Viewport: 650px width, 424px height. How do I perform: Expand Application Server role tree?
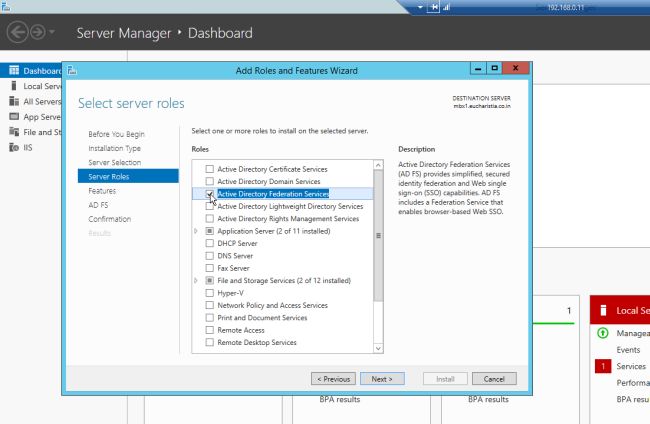tap(196, 231)
